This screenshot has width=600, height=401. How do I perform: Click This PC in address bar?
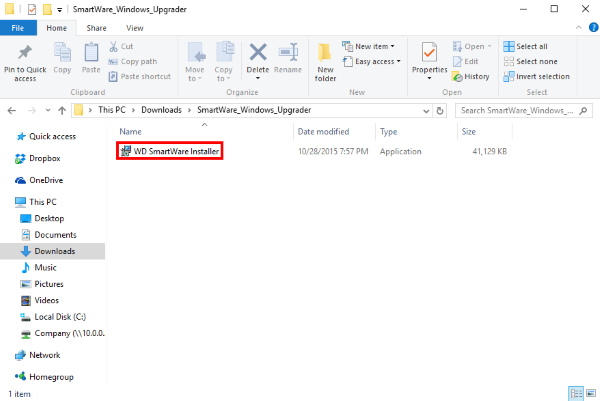112,110
